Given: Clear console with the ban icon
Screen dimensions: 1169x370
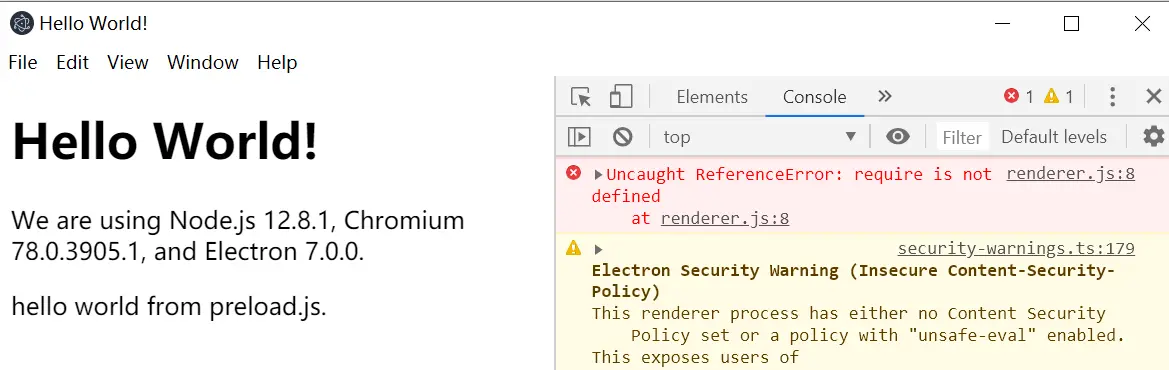Looking at the screenshot, I should [623, 137].
